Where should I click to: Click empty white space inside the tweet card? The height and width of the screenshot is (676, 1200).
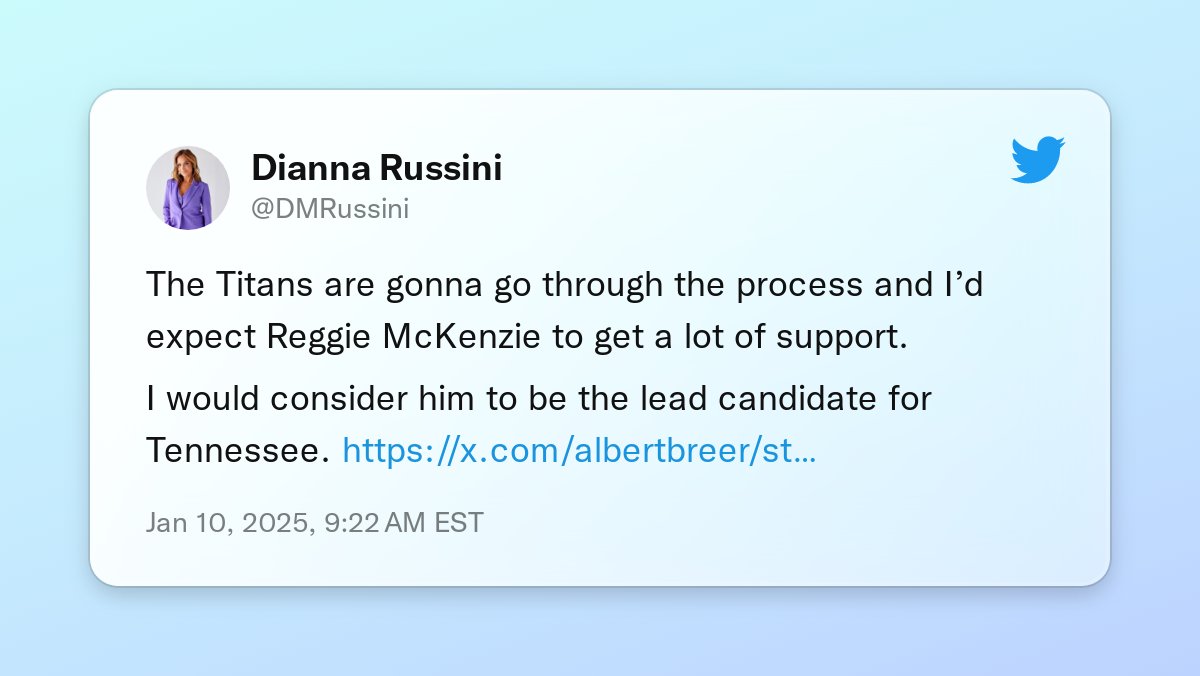(x=800, y=530)
